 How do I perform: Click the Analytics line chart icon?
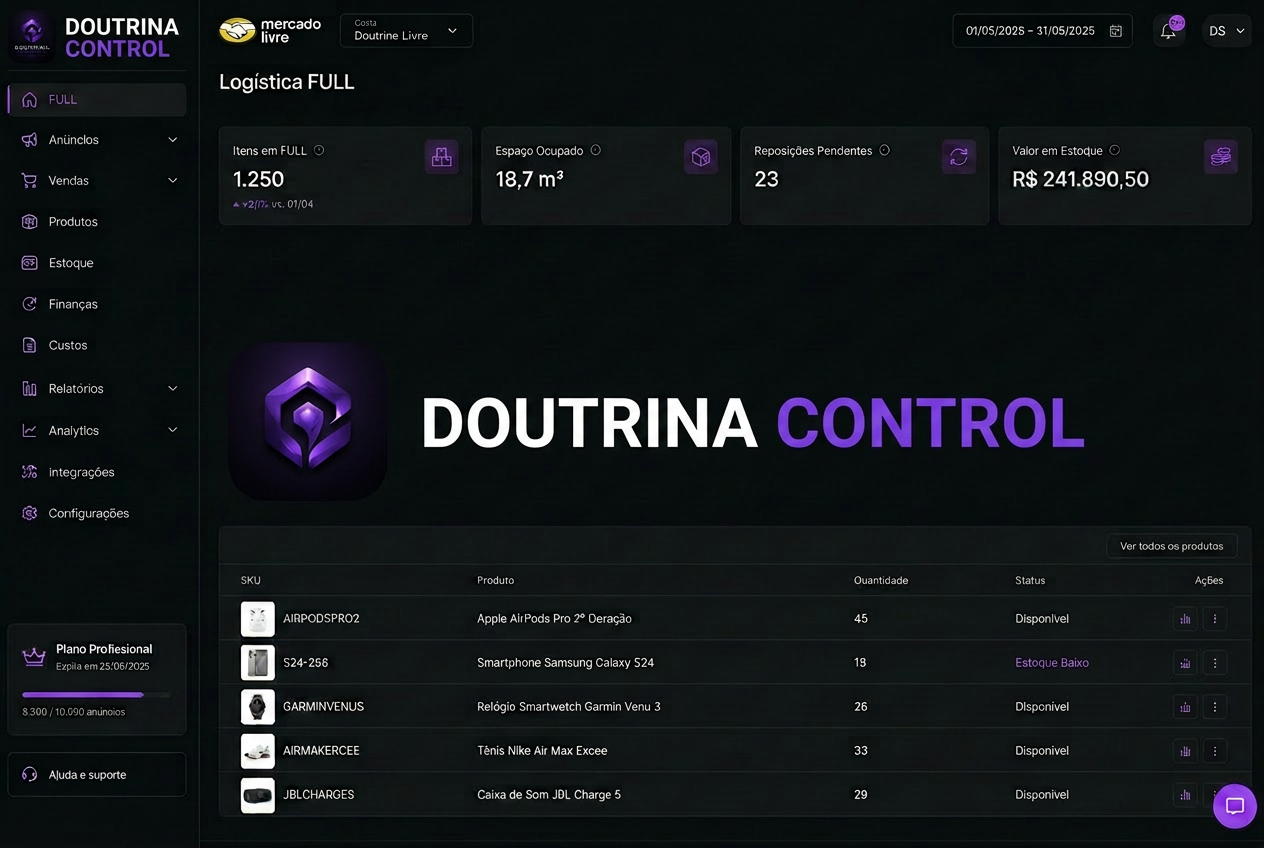tap(29, 430)
